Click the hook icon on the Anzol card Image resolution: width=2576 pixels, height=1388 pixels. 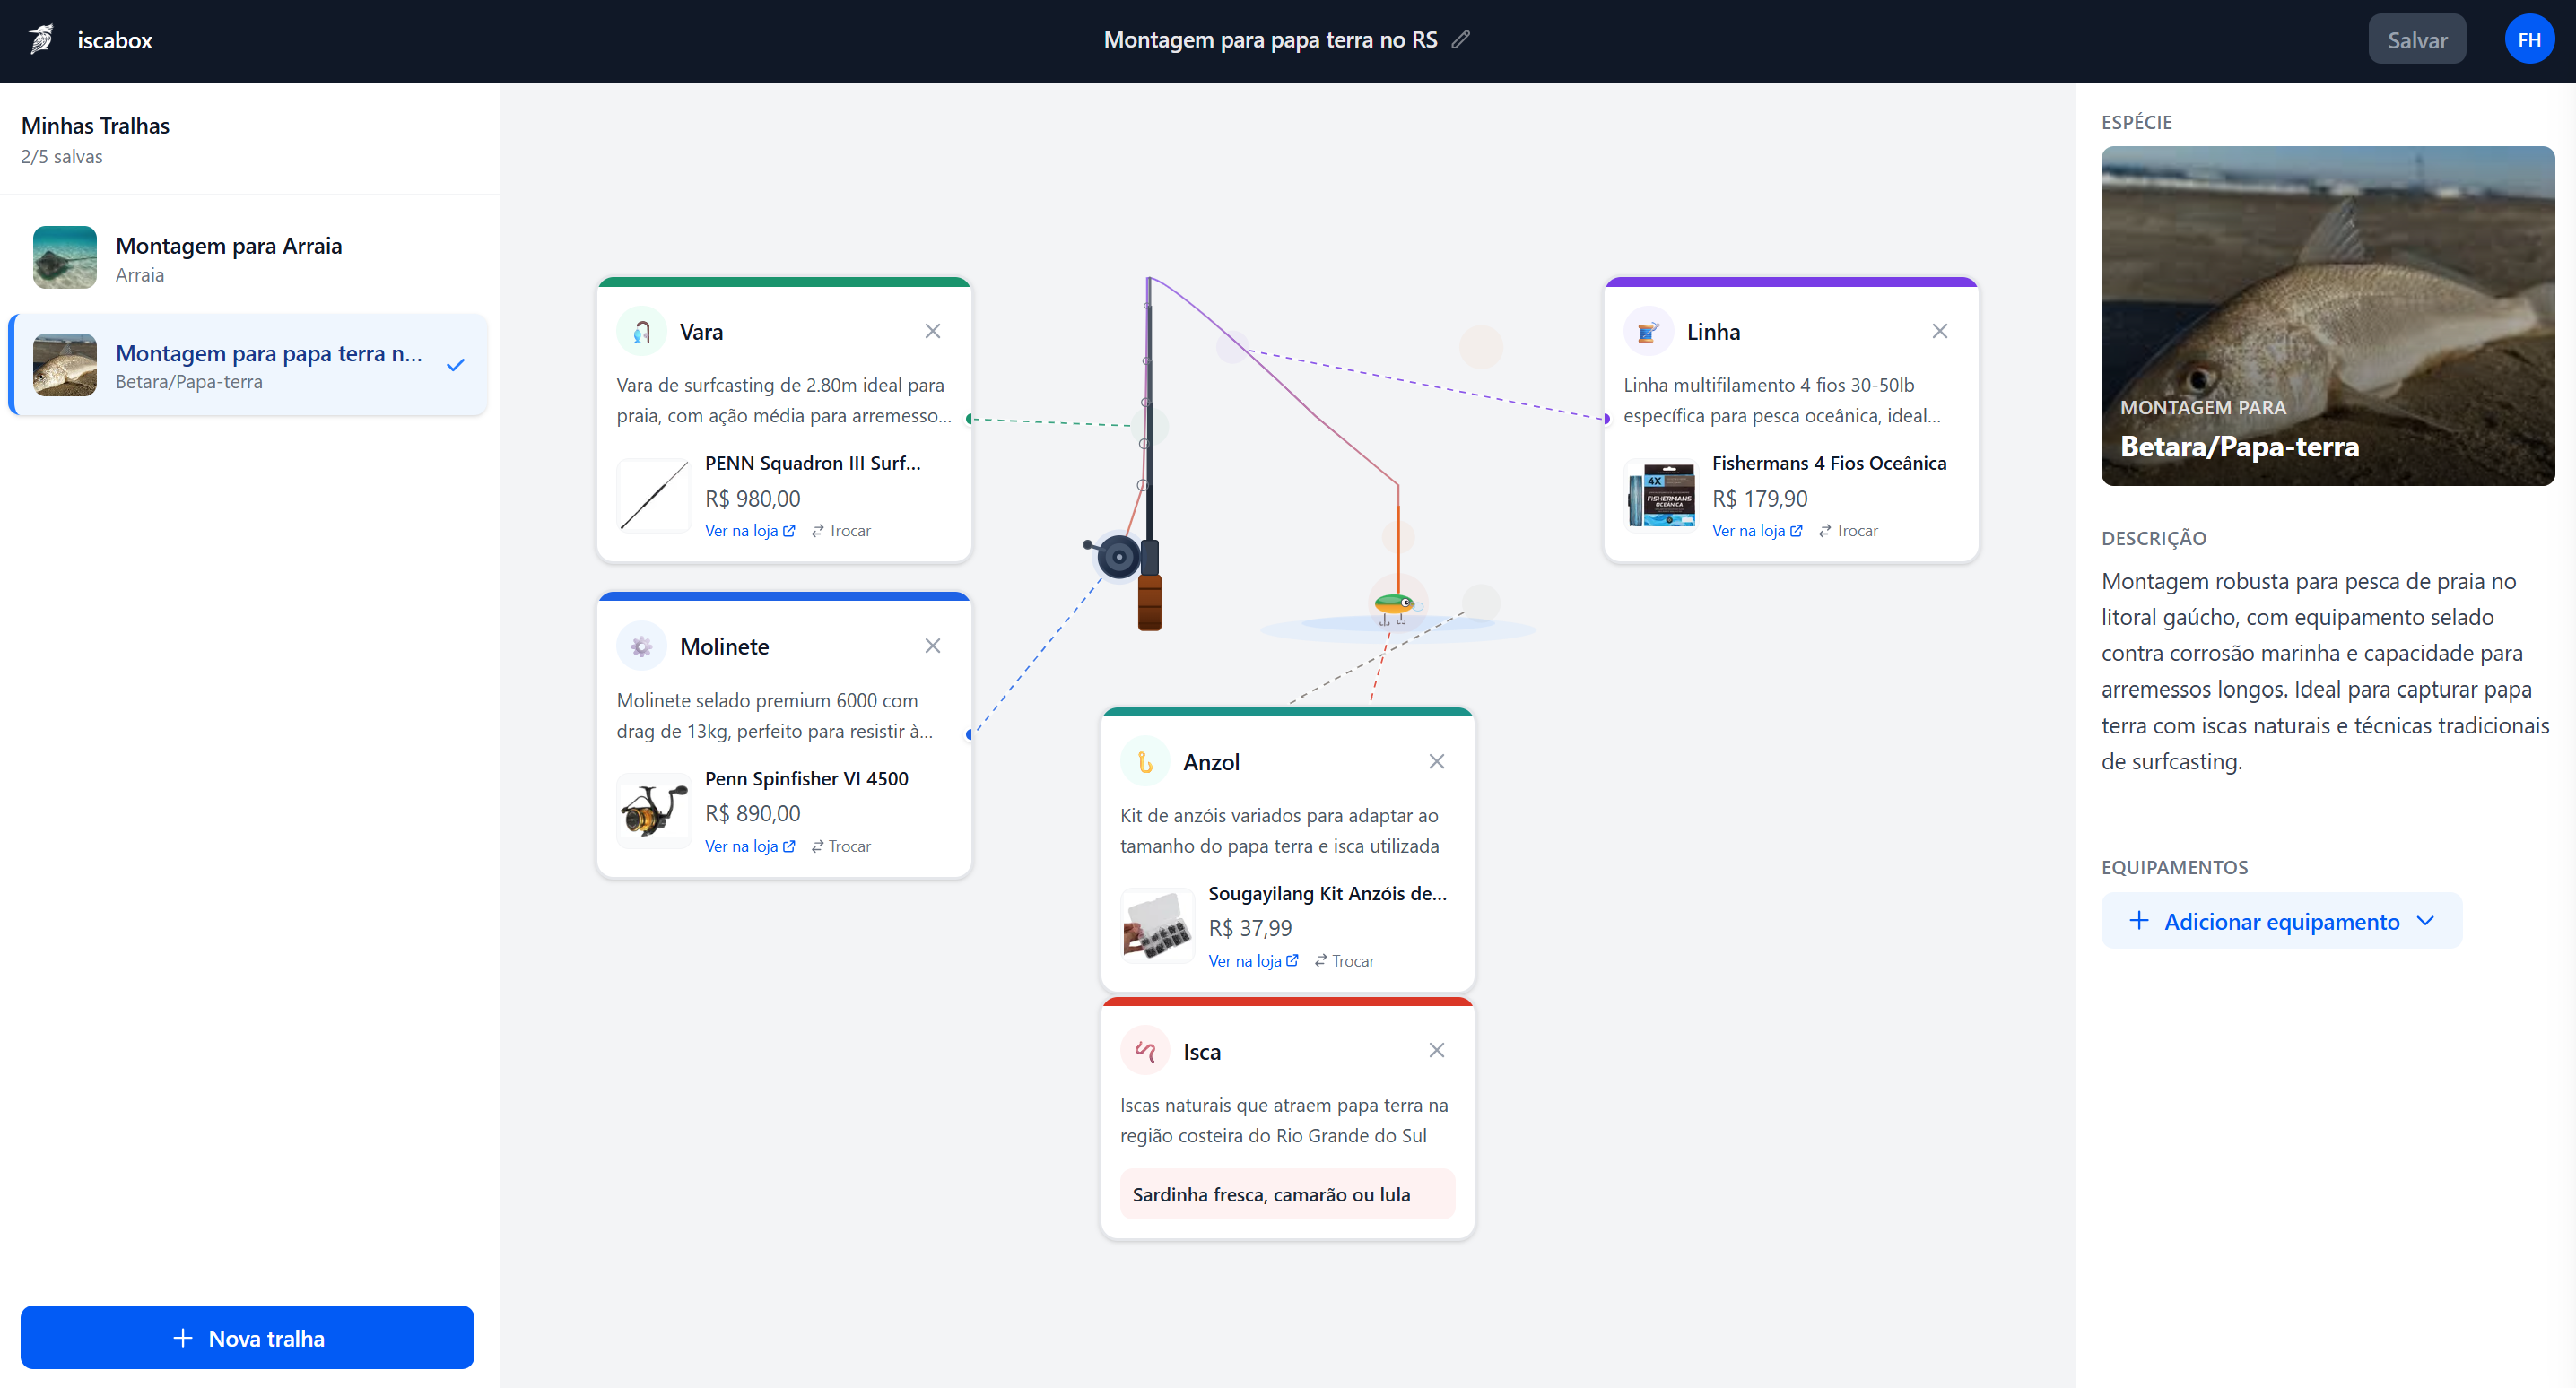1145,762
